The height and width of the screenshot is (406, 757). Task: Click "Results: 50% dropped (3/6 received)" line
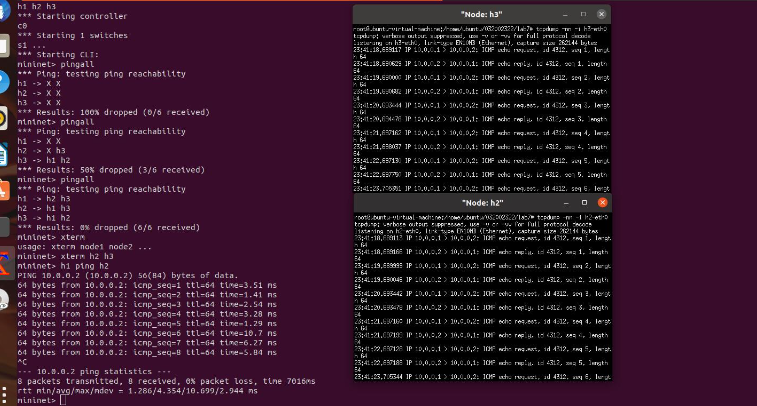(111, 170)
